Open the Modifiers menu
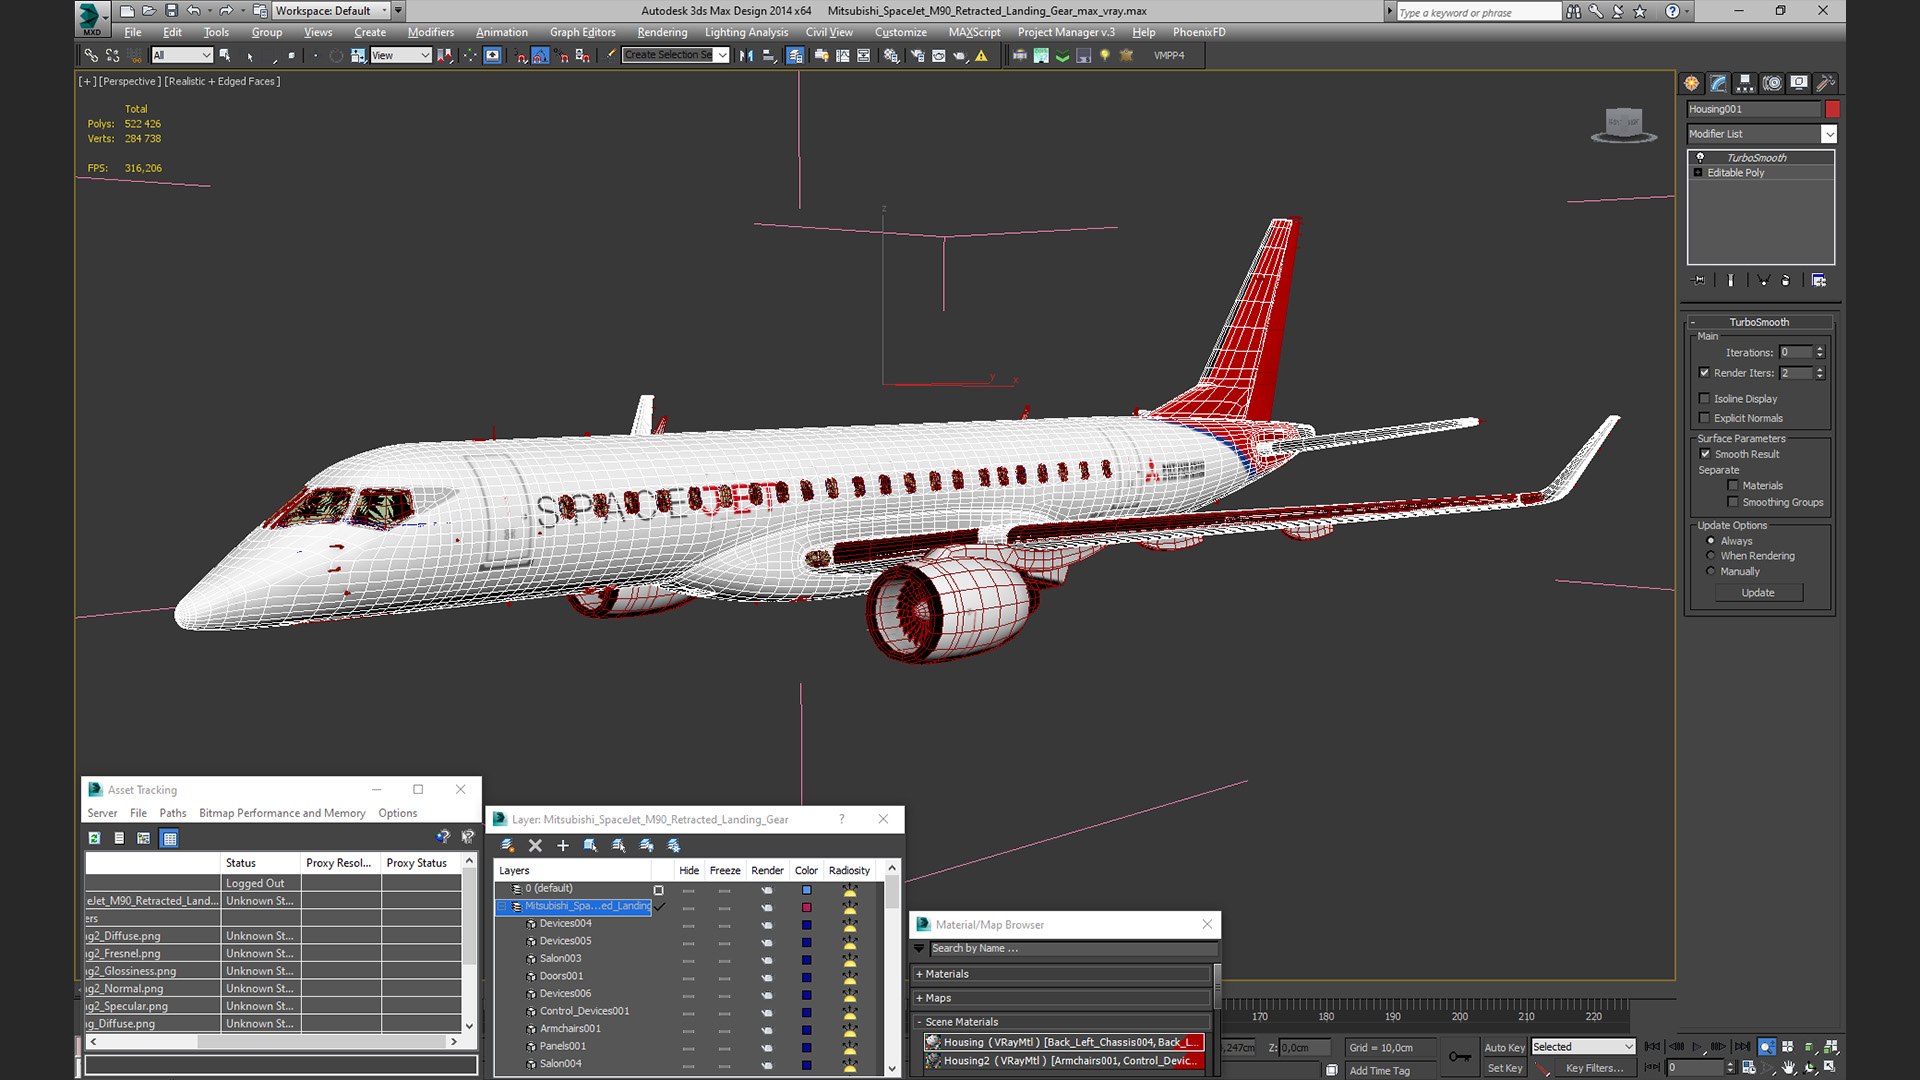Viewport: 1920px width, 1080px height. click(430, 32)
